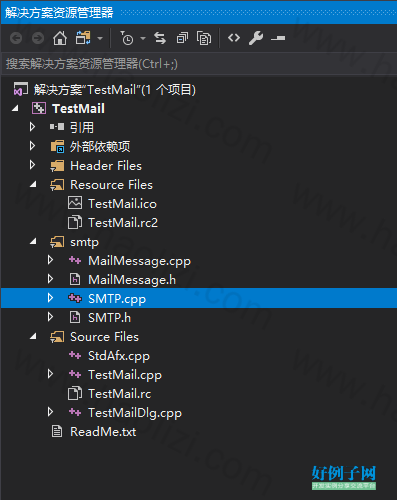Click the TestMail project icon
Viewport: 397px width, 500px height.
[x=39, y=108]
